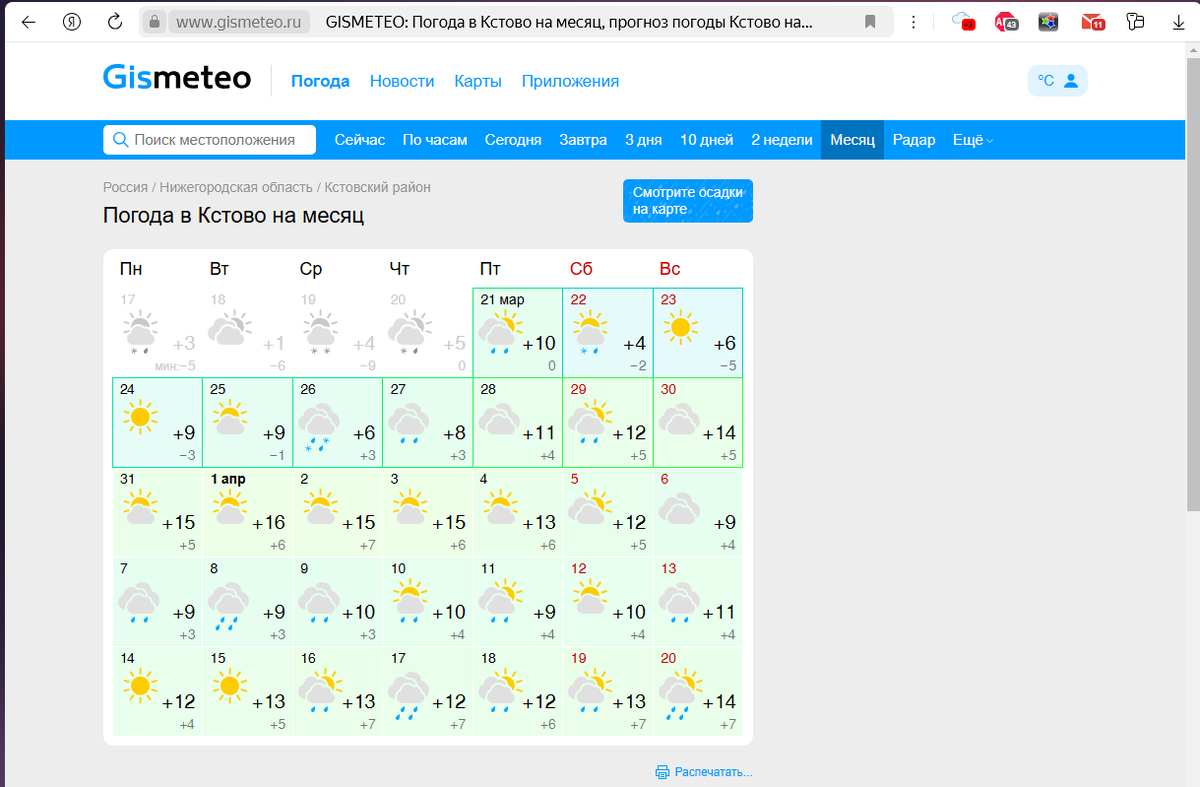Click the weather icon on March 21

(500, 332)
